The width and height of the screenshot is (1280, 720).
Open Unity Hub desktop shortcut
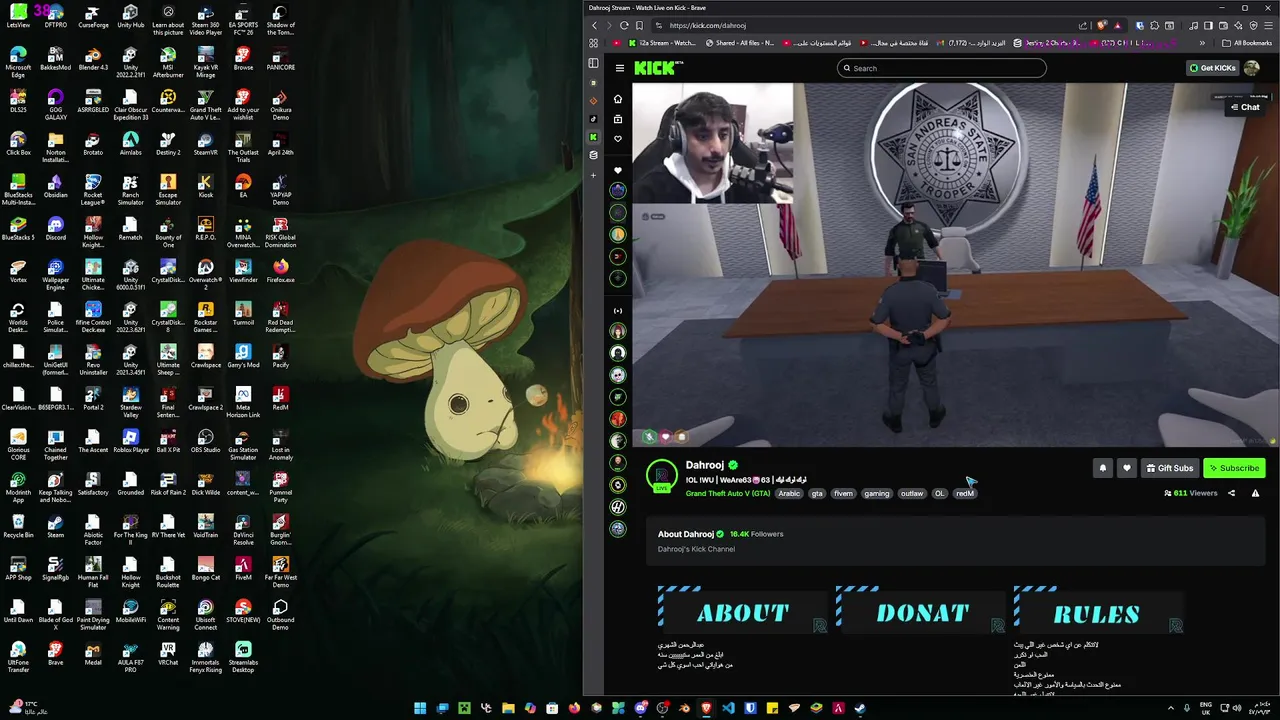(x=130, y=15)
